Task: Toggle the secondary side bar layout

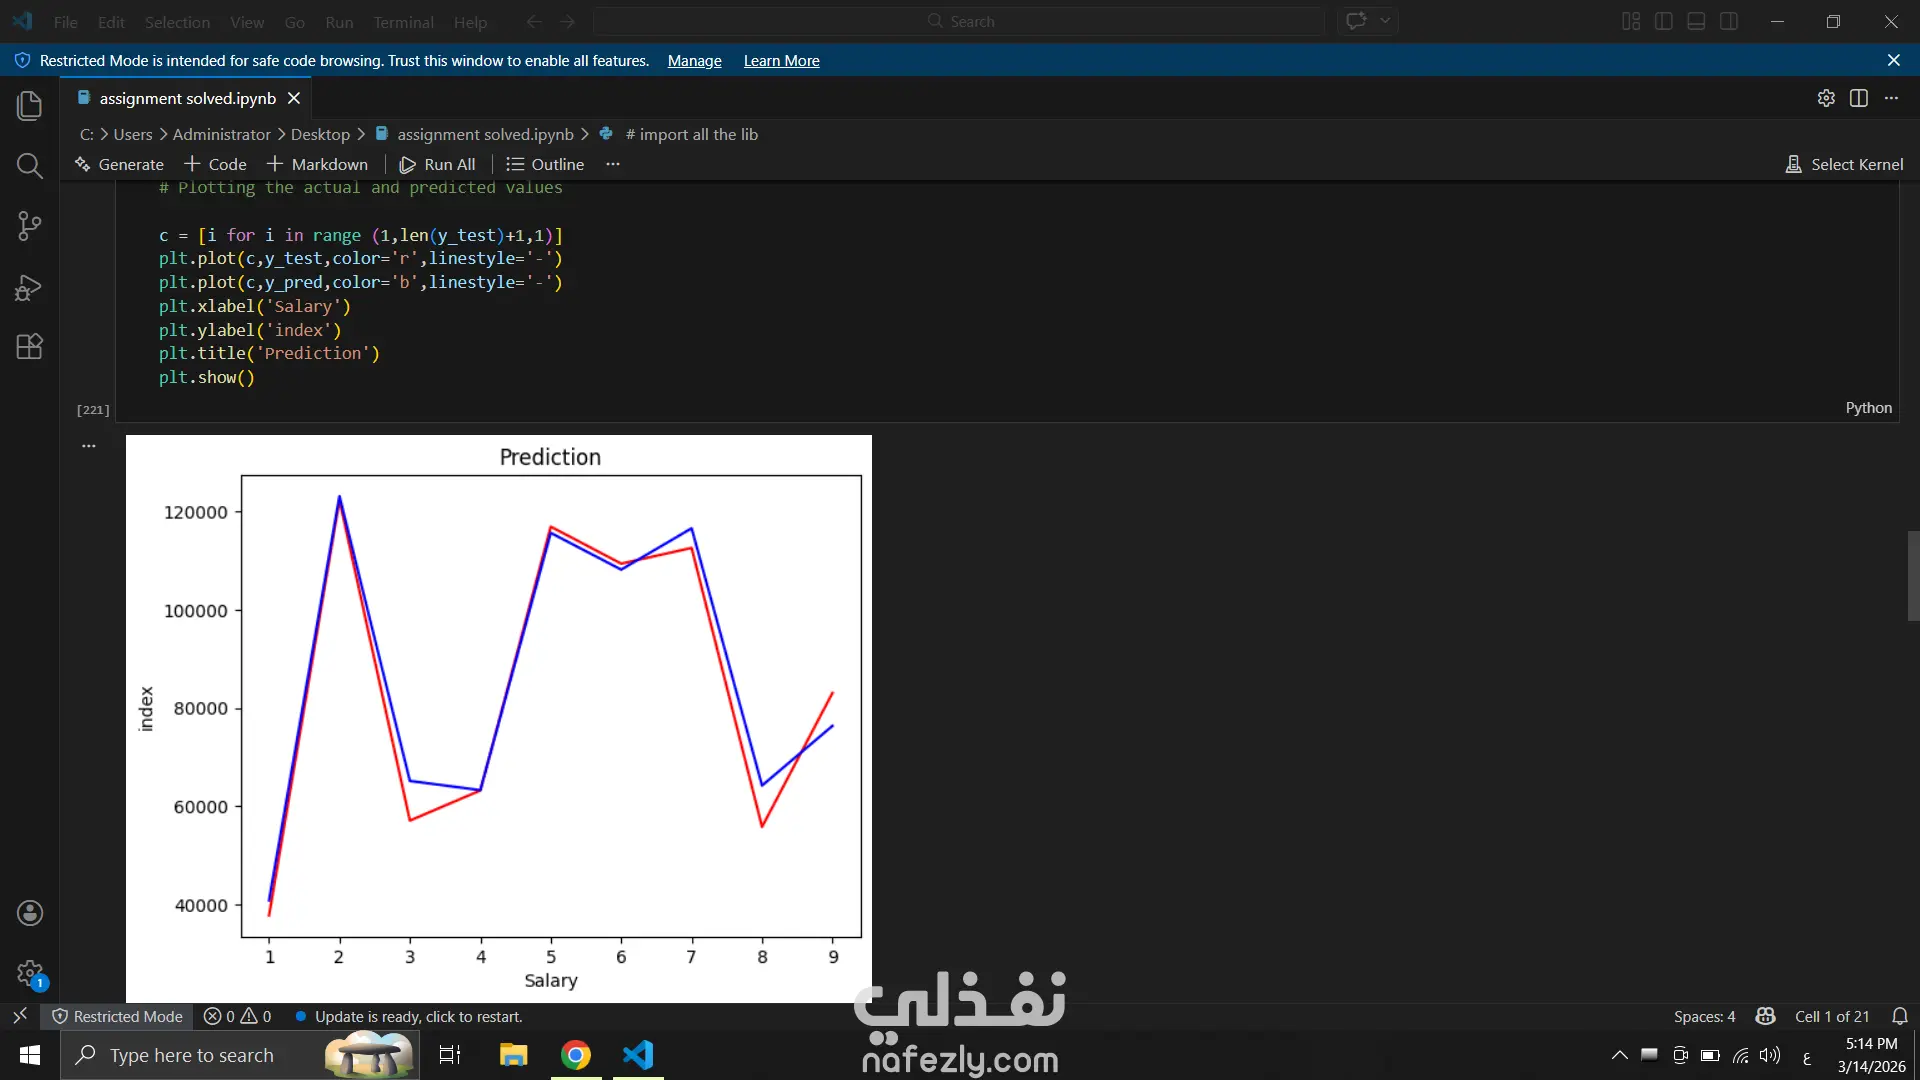Action: pos(1728,21)
